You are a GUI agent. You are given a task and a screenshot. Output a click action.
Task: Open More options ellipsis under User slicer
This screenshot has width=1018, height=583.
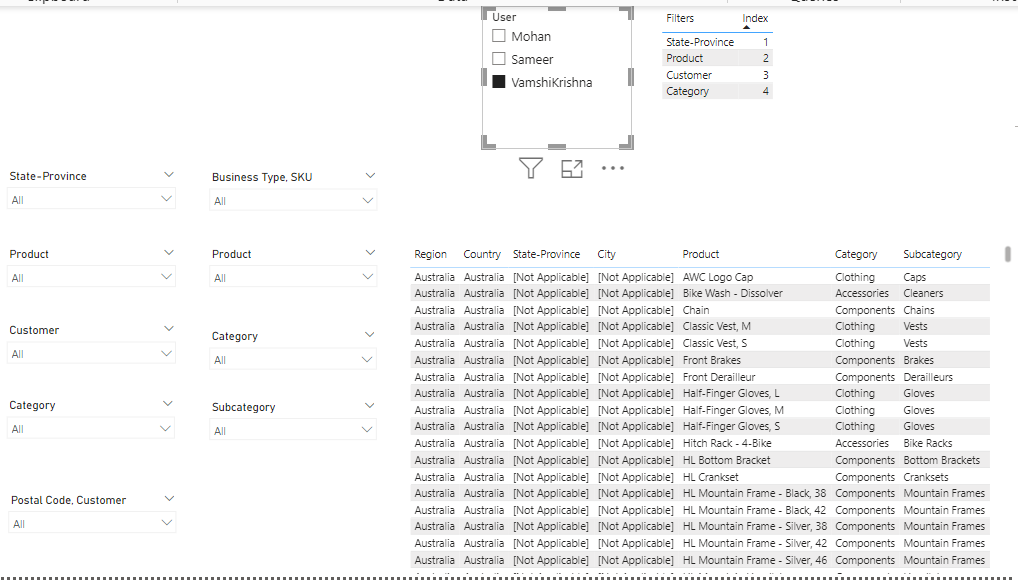pyautogui.click(x=612, y=168)
